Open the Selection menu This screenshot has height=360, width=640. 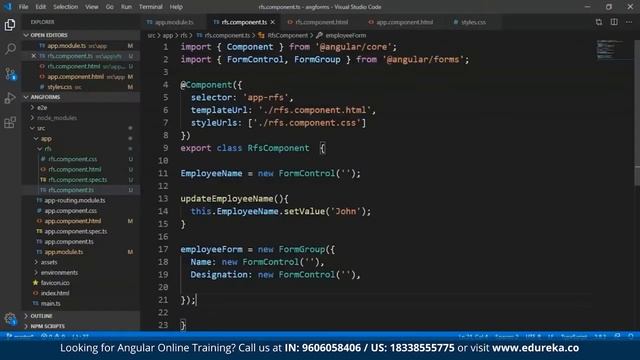pos(65,7)
